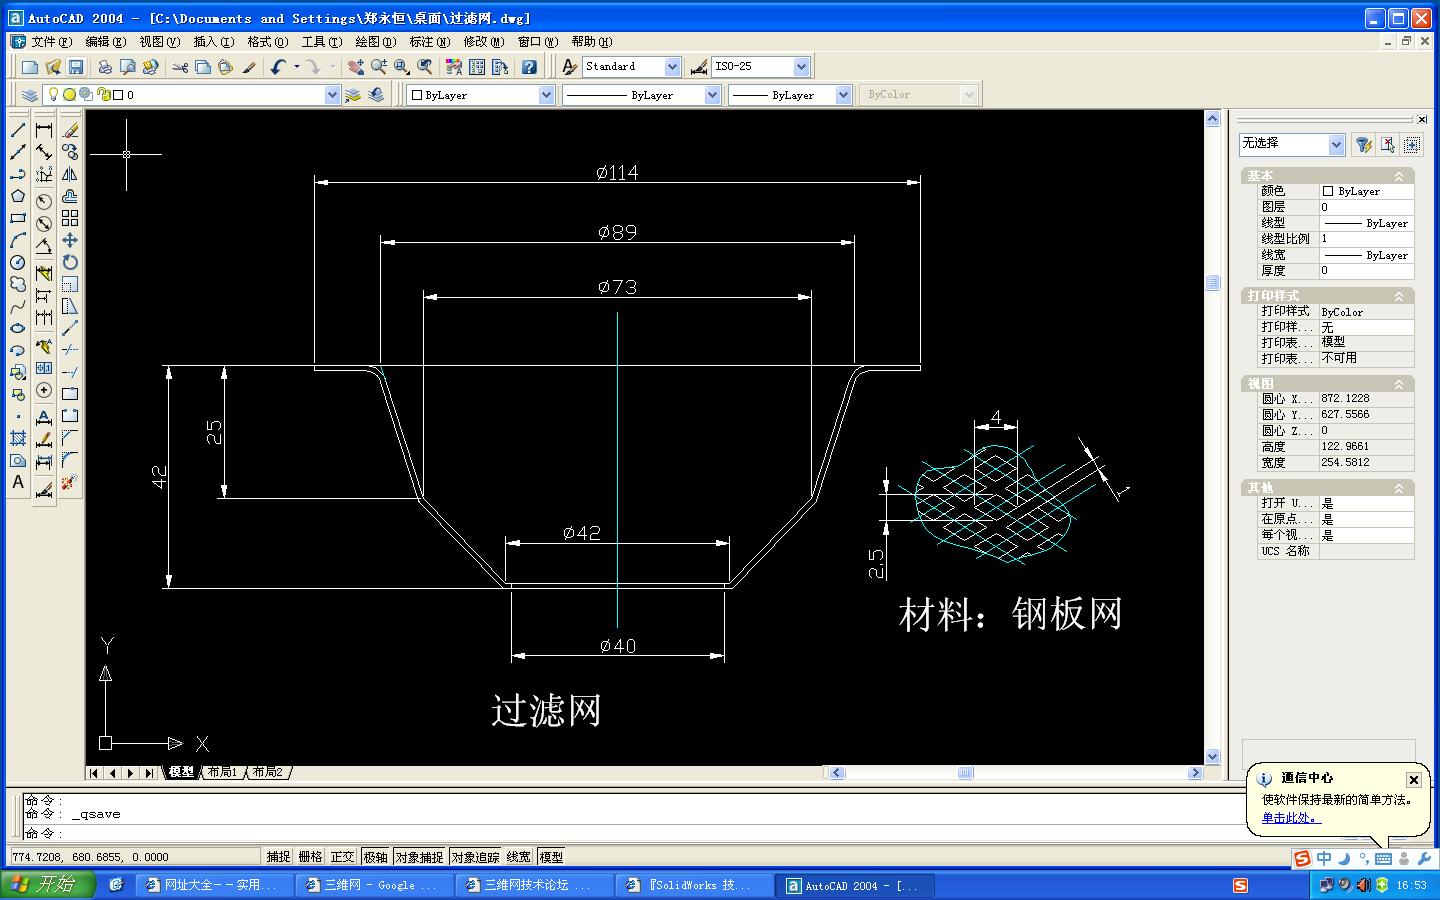Screen dimensions: 1440x900
Task: Select the Multiline Text A tool
Action: 18,482
